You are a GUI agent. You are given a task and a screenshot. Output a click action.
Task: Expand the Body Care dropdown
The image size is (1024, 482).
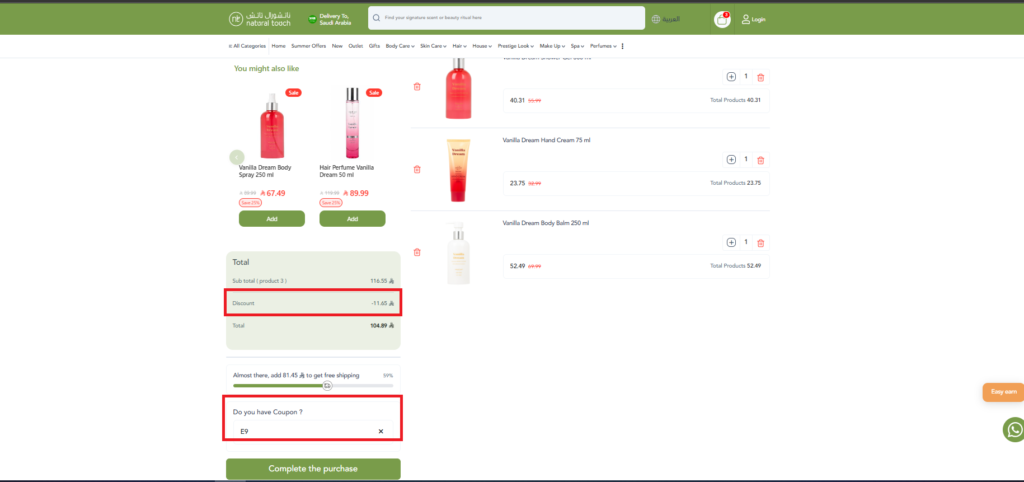pos(398,46)
